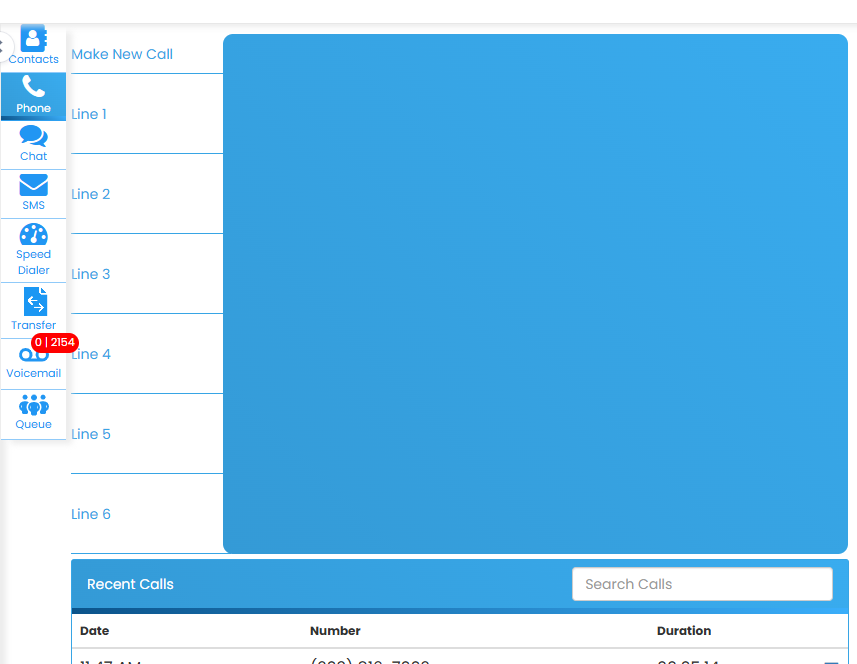
Task: Open the Contacts panel
Action: coord(33,43)
